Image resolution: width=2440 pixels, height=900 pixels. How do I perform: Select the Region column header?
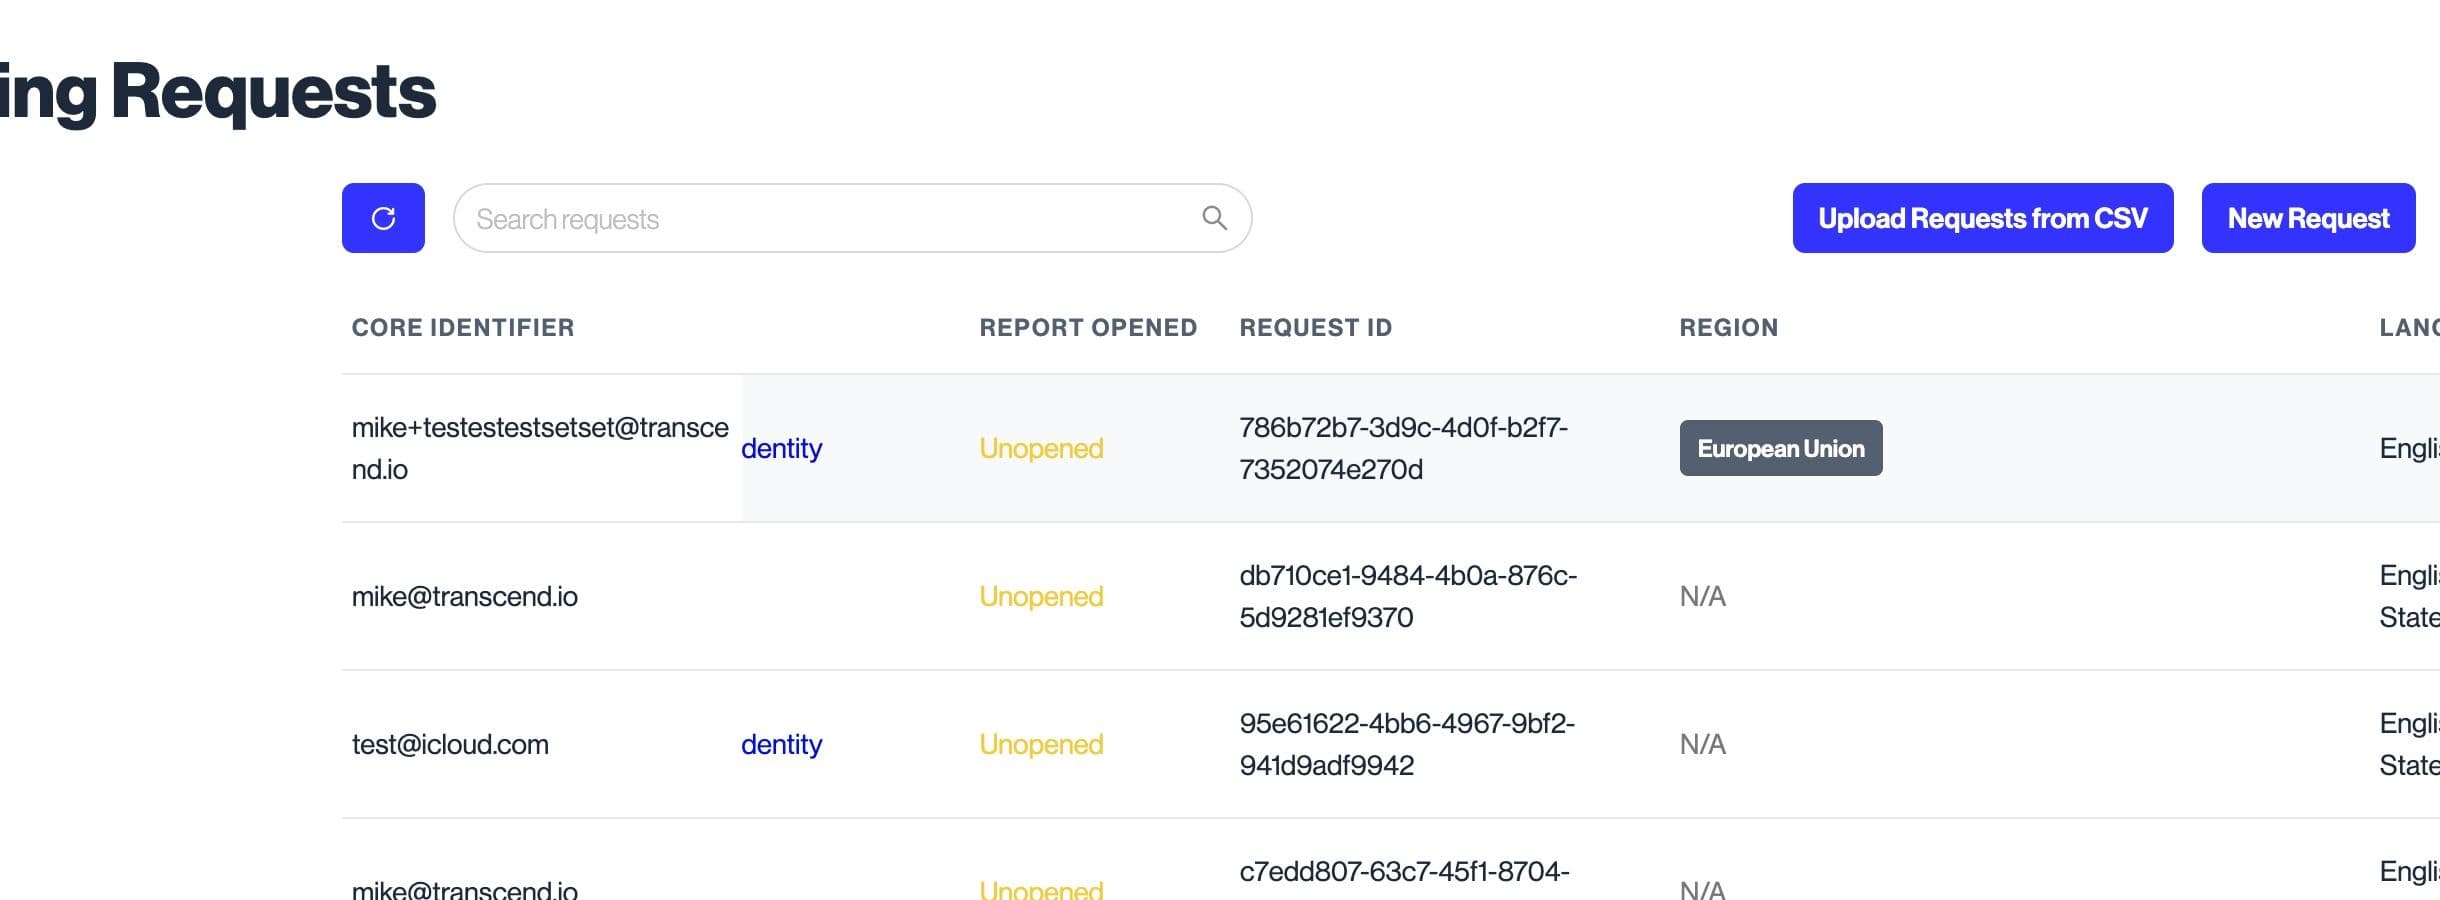(x=1728, y=328)
